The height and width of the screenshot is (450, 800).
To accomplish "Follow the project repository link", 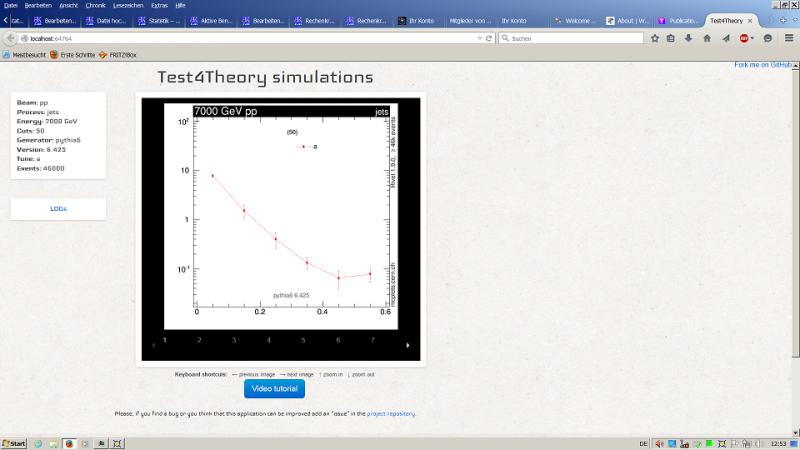I will 391,414.
